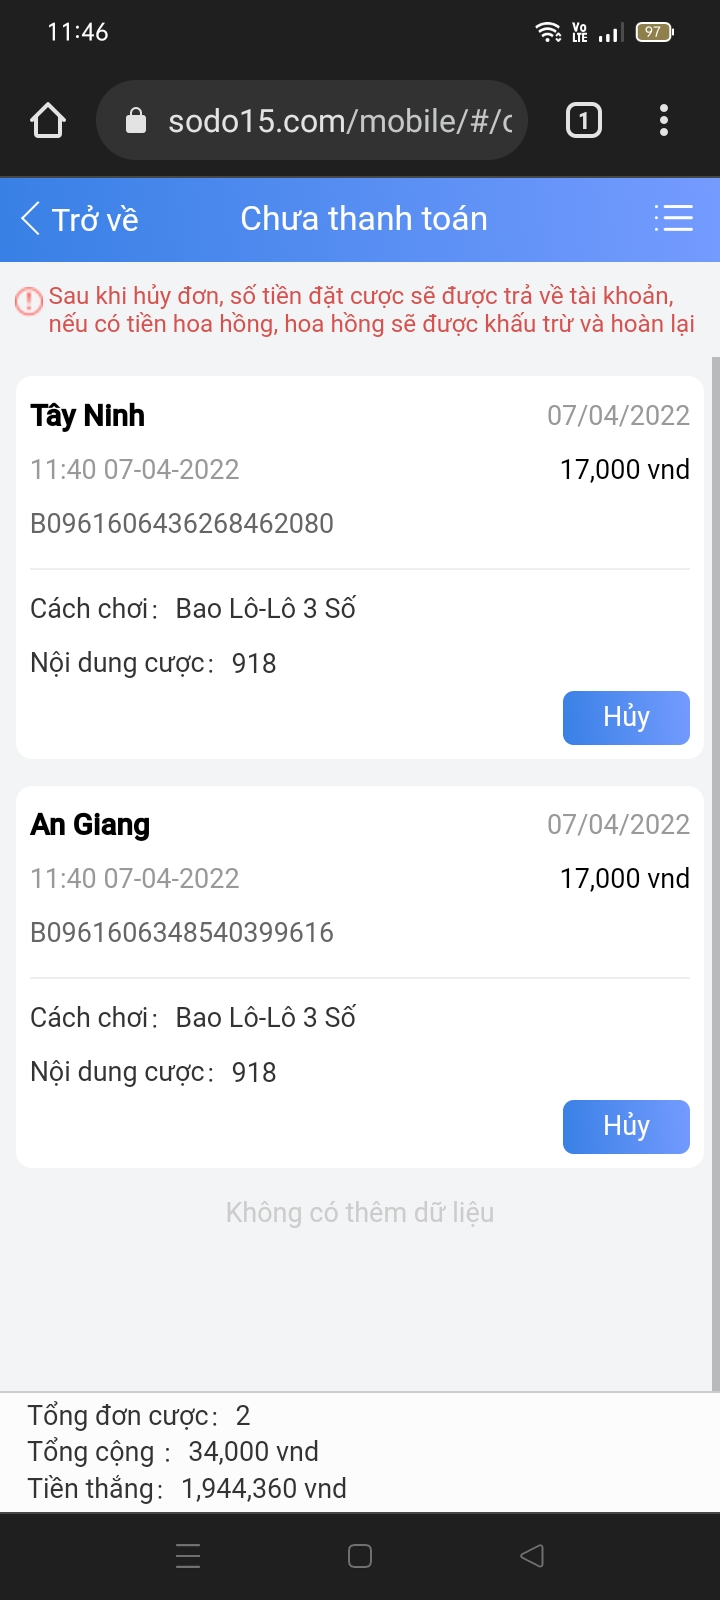Select the An Giang bet card title
Screen dimensions: 720x1600
click(90, 824)
